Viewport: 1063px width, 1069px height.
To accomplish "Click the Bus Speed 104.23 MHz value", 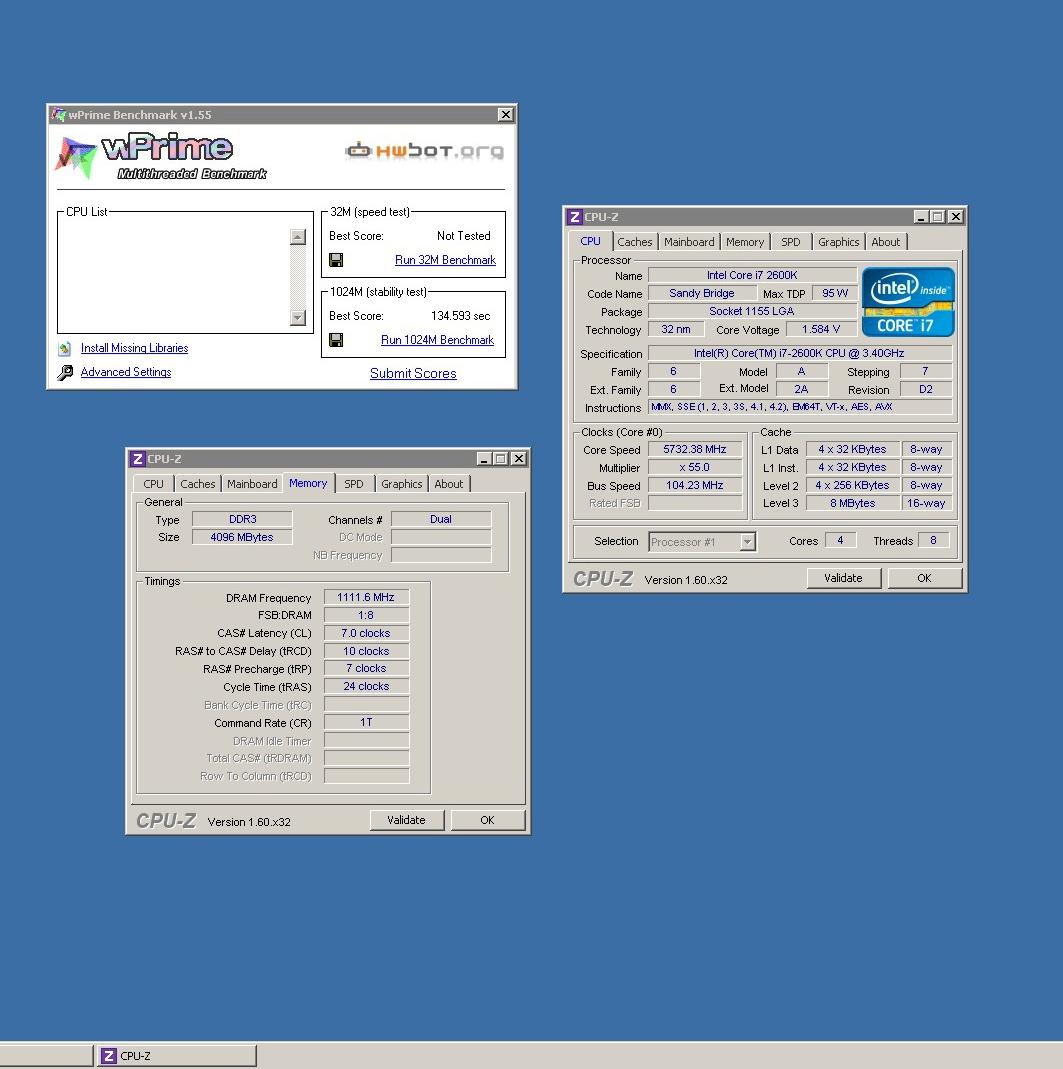I will (x=695, y=485).
